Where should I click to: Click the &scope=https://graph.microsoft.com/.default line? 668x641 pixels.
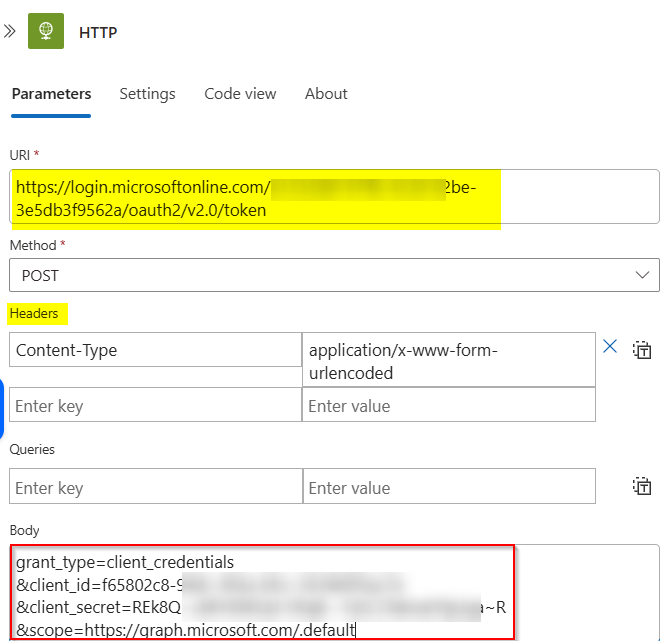pyautogui.click(x=186, y=630)
